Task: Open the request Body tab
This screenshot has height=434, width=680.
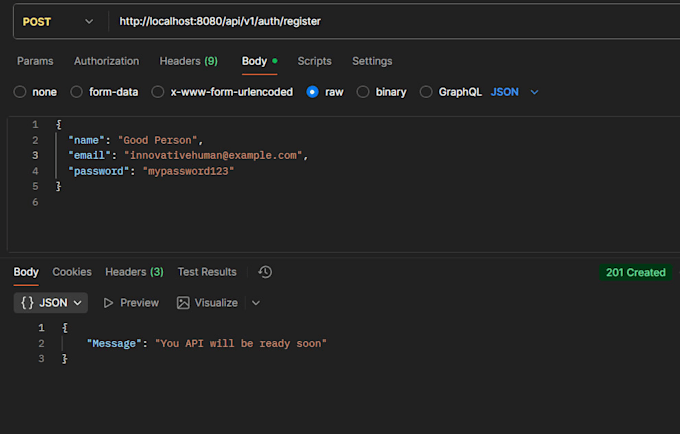Action: tap(259, 61)
